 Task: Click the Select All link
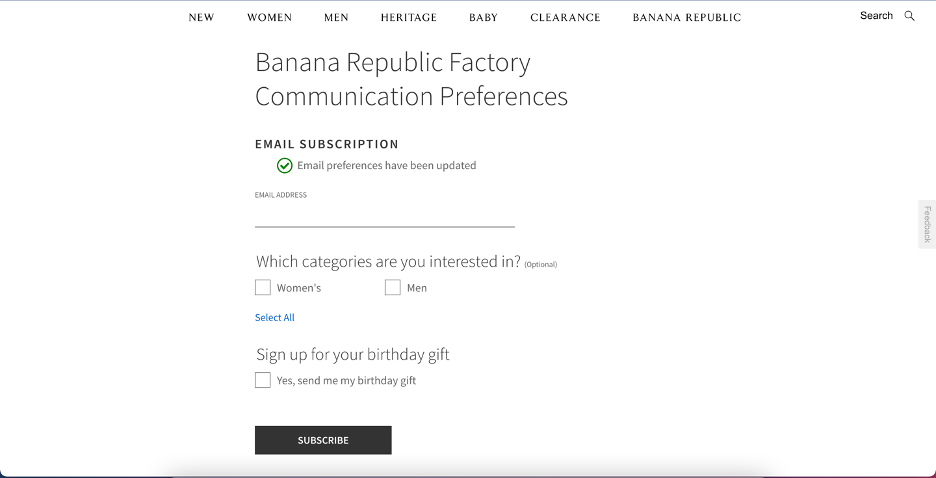point(275,318)
